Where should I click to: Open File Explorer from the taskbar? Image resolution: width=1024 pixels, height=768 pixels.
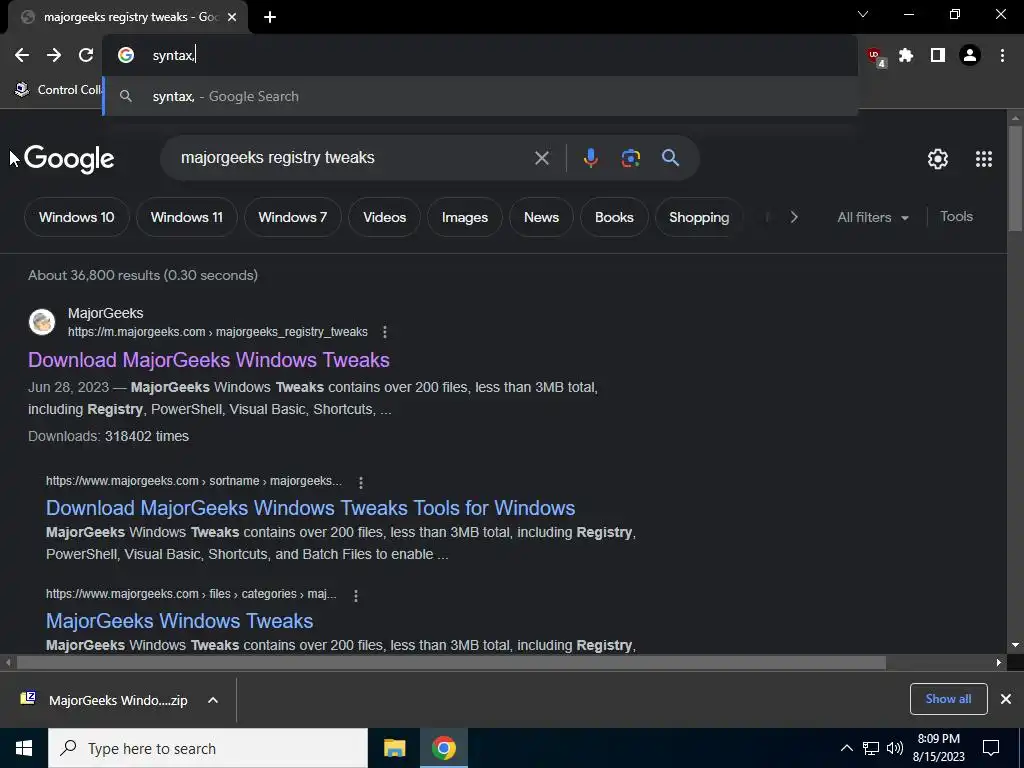click(x=394, y=748)
